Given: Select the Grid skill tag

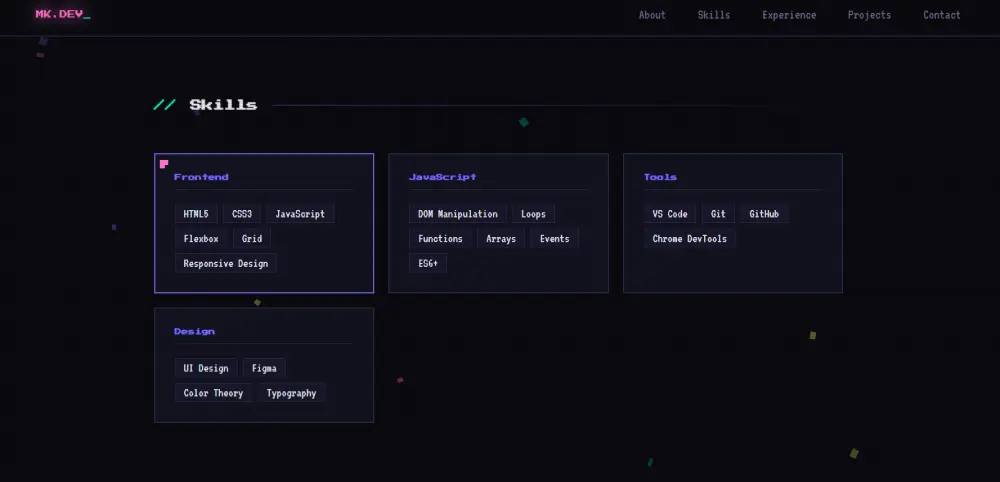Looking at the screenshot, I should (x=252, y=238).
